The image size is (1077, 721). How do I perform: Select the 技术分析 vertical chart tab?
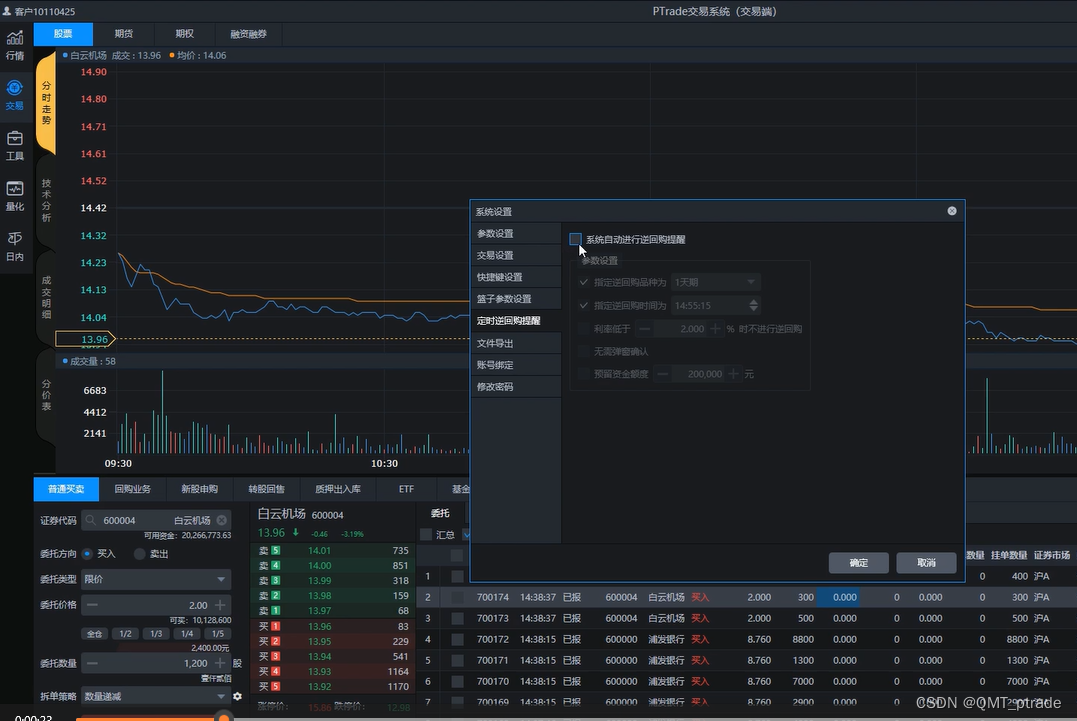pos(46,200)
